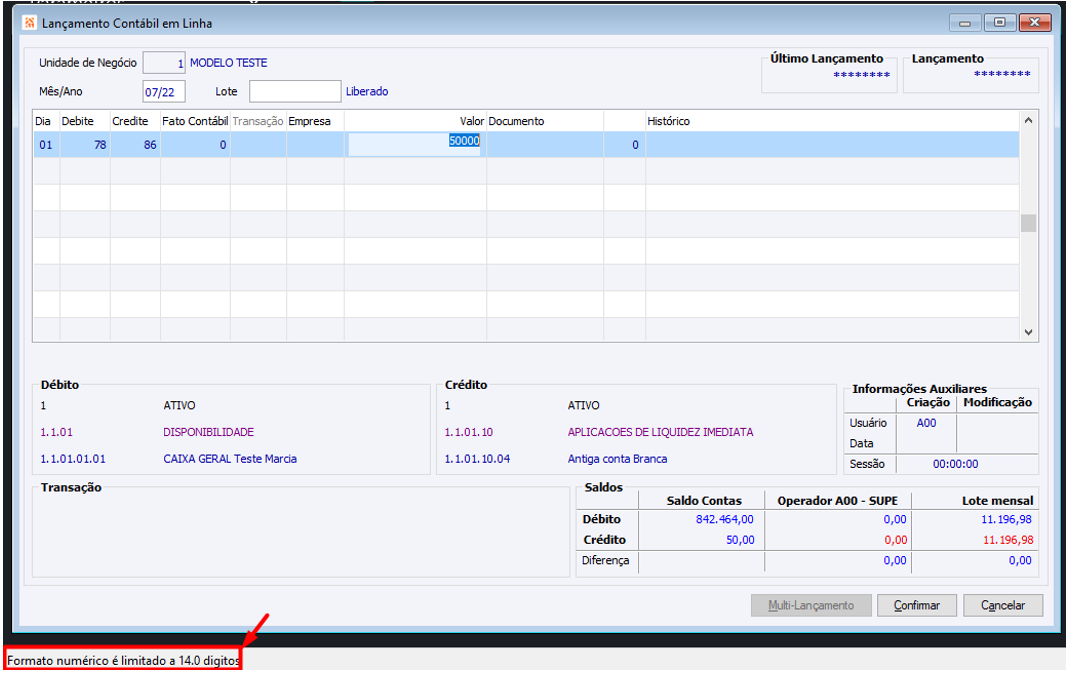
Task: Click the grid's vertical scrollbar thumb
Action: click(1028, 223)
